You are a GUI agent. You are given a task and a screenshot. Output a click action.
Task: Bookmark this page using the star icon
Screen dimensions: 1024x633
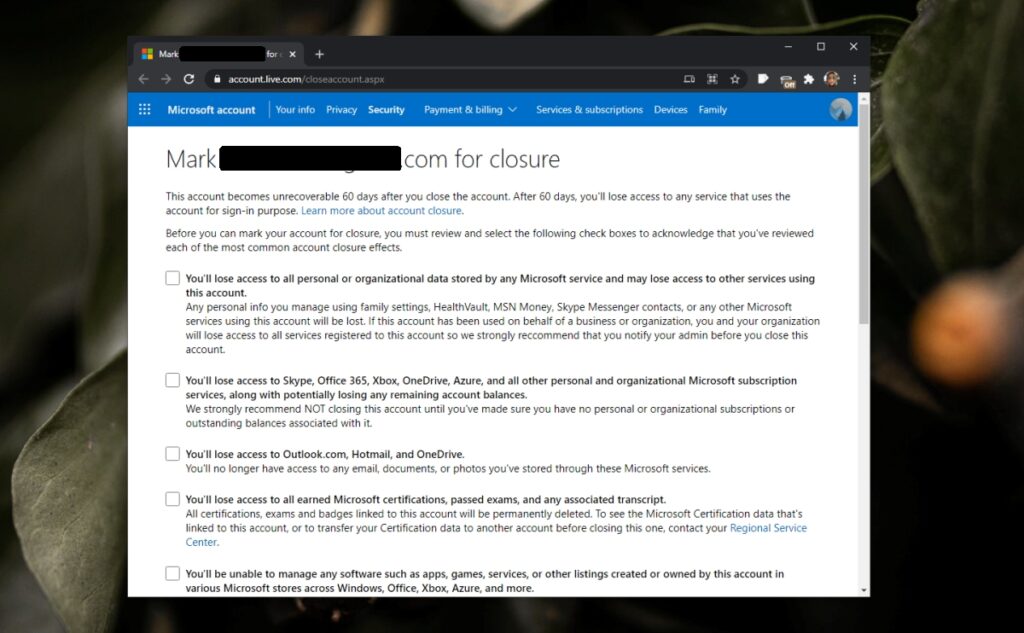tap(735, 78)
